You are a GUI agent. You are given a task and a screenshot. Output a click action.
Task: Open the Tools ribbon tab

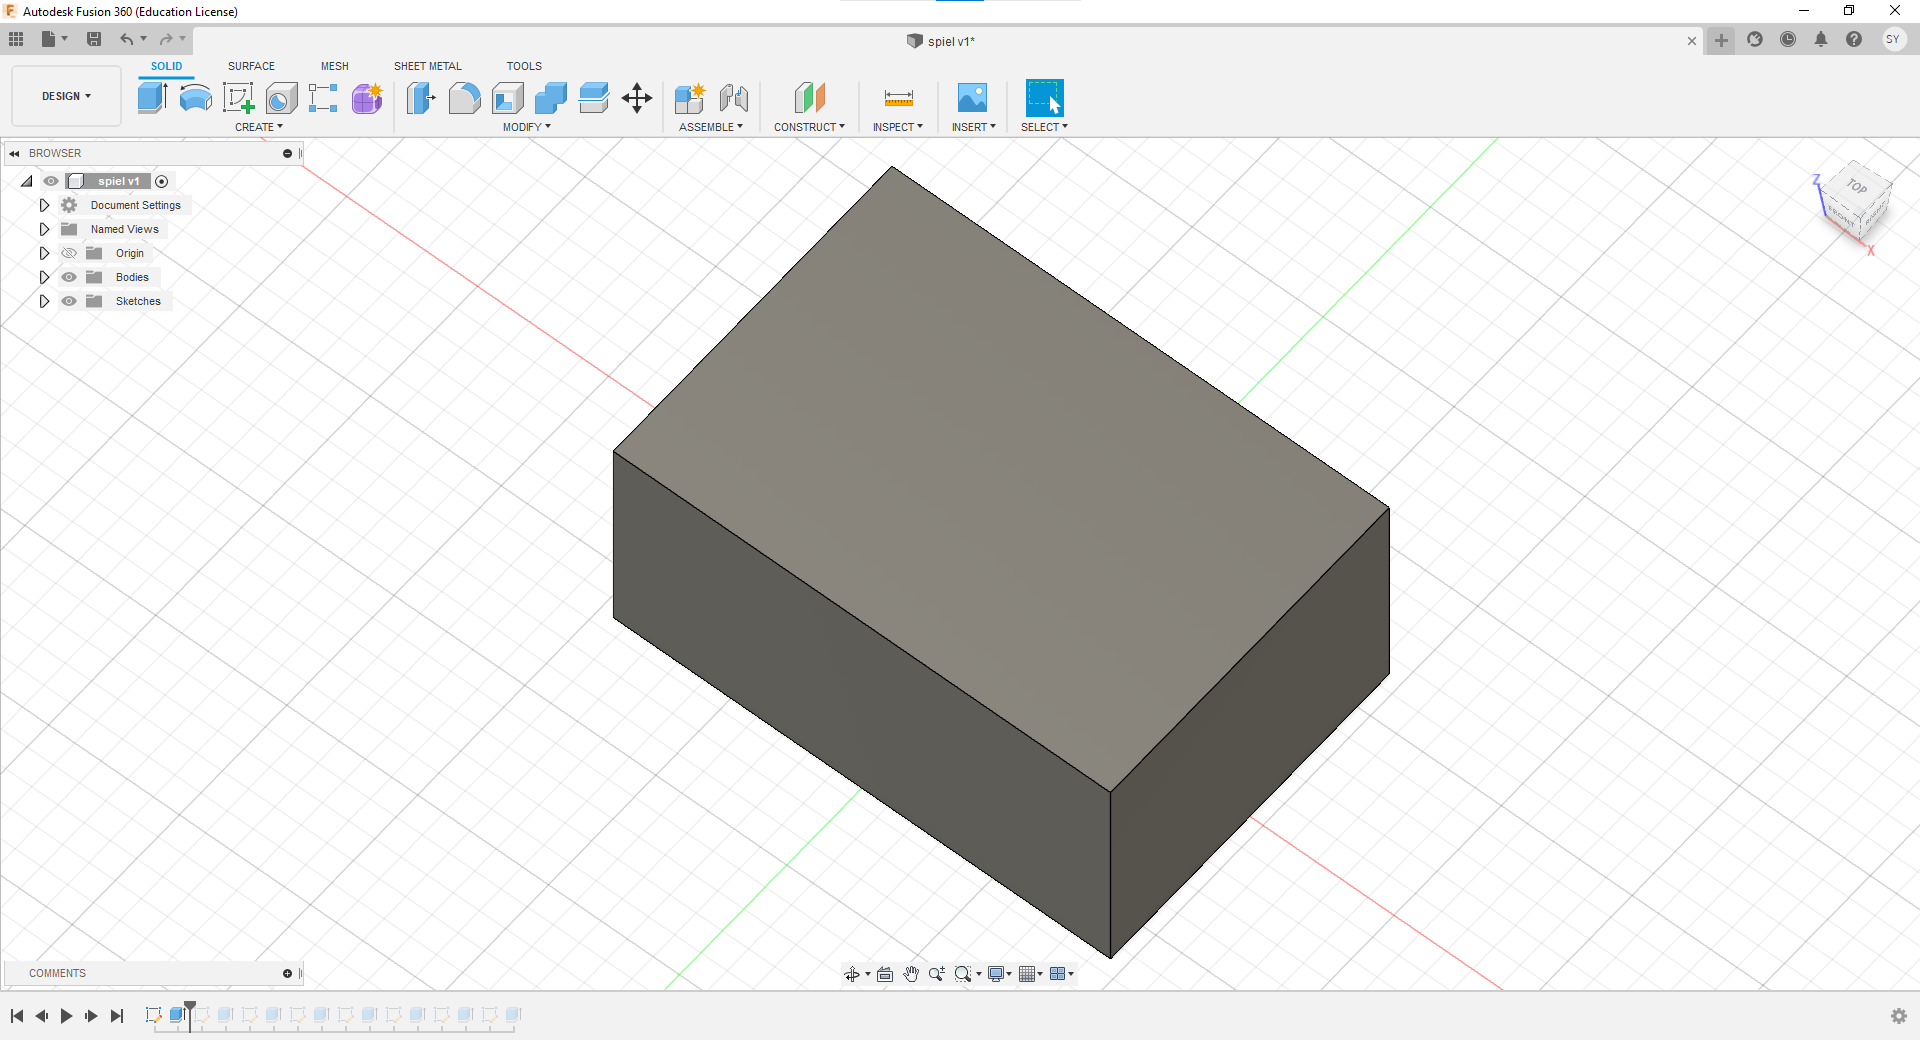tap(524, 66)
